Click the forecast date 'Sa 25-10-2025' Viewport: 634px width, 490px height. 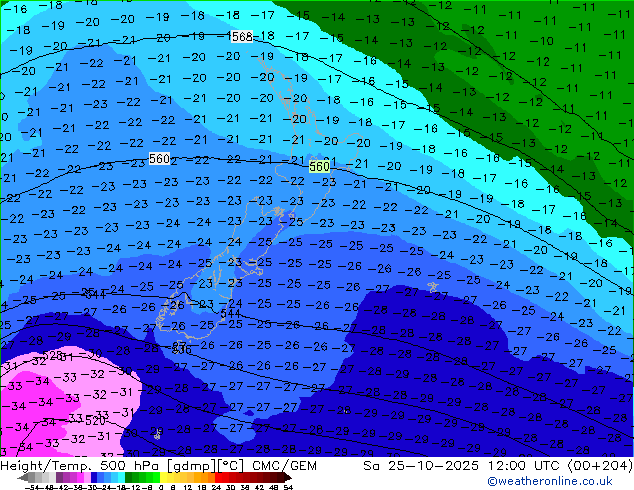[421, 466]
